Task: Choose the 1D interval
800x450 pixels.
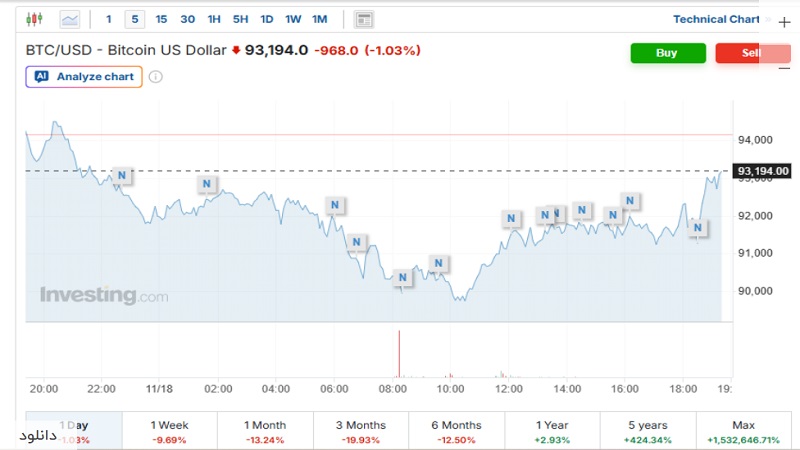Action: point(266,19)
